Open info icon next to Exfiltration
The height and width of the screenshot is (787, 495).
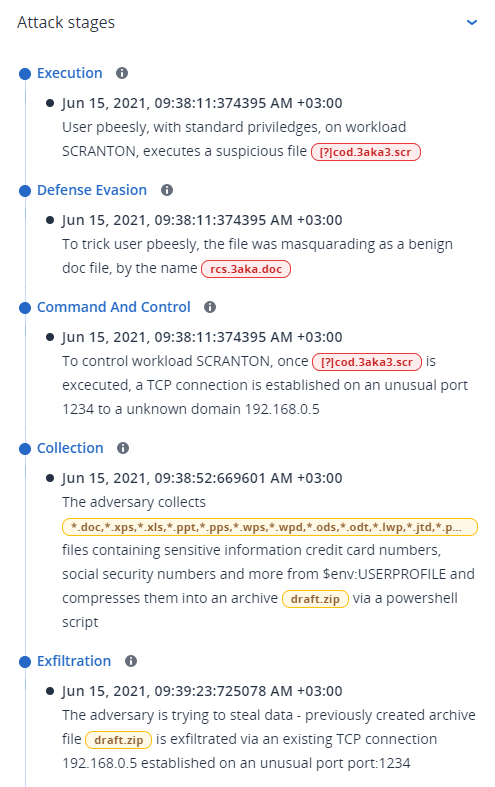pyautogui.click(x=131, y=661)
